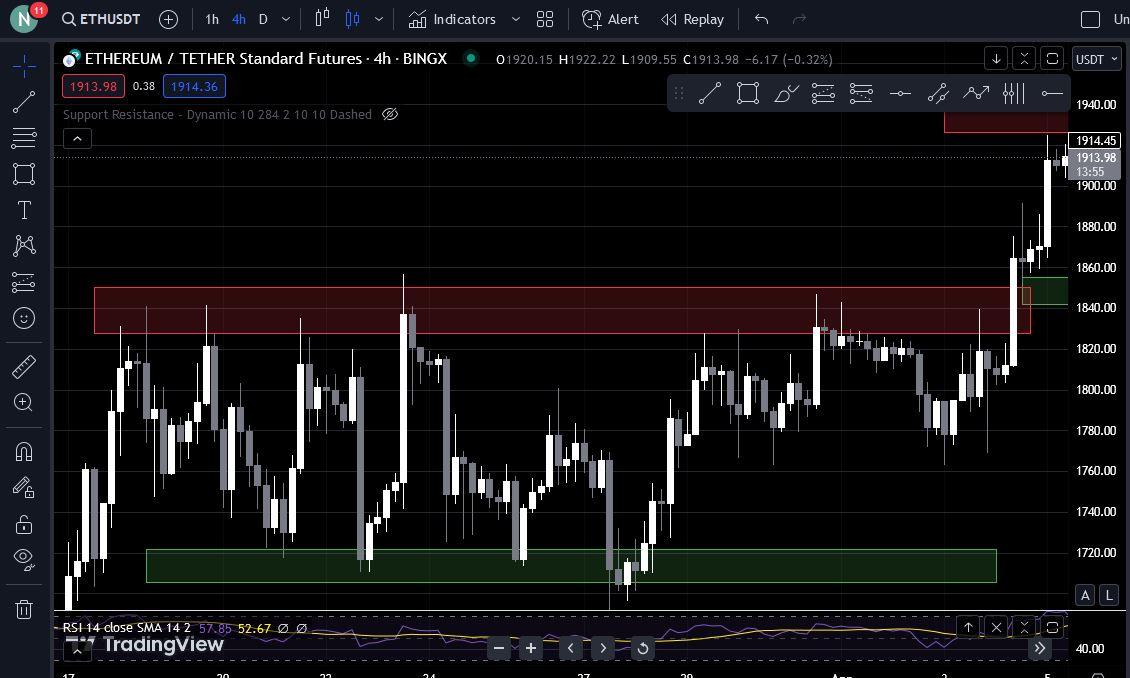Expand the USDT currency dropdown
This screenshot has width=1130, height=678.
(x=1097, y=59)
